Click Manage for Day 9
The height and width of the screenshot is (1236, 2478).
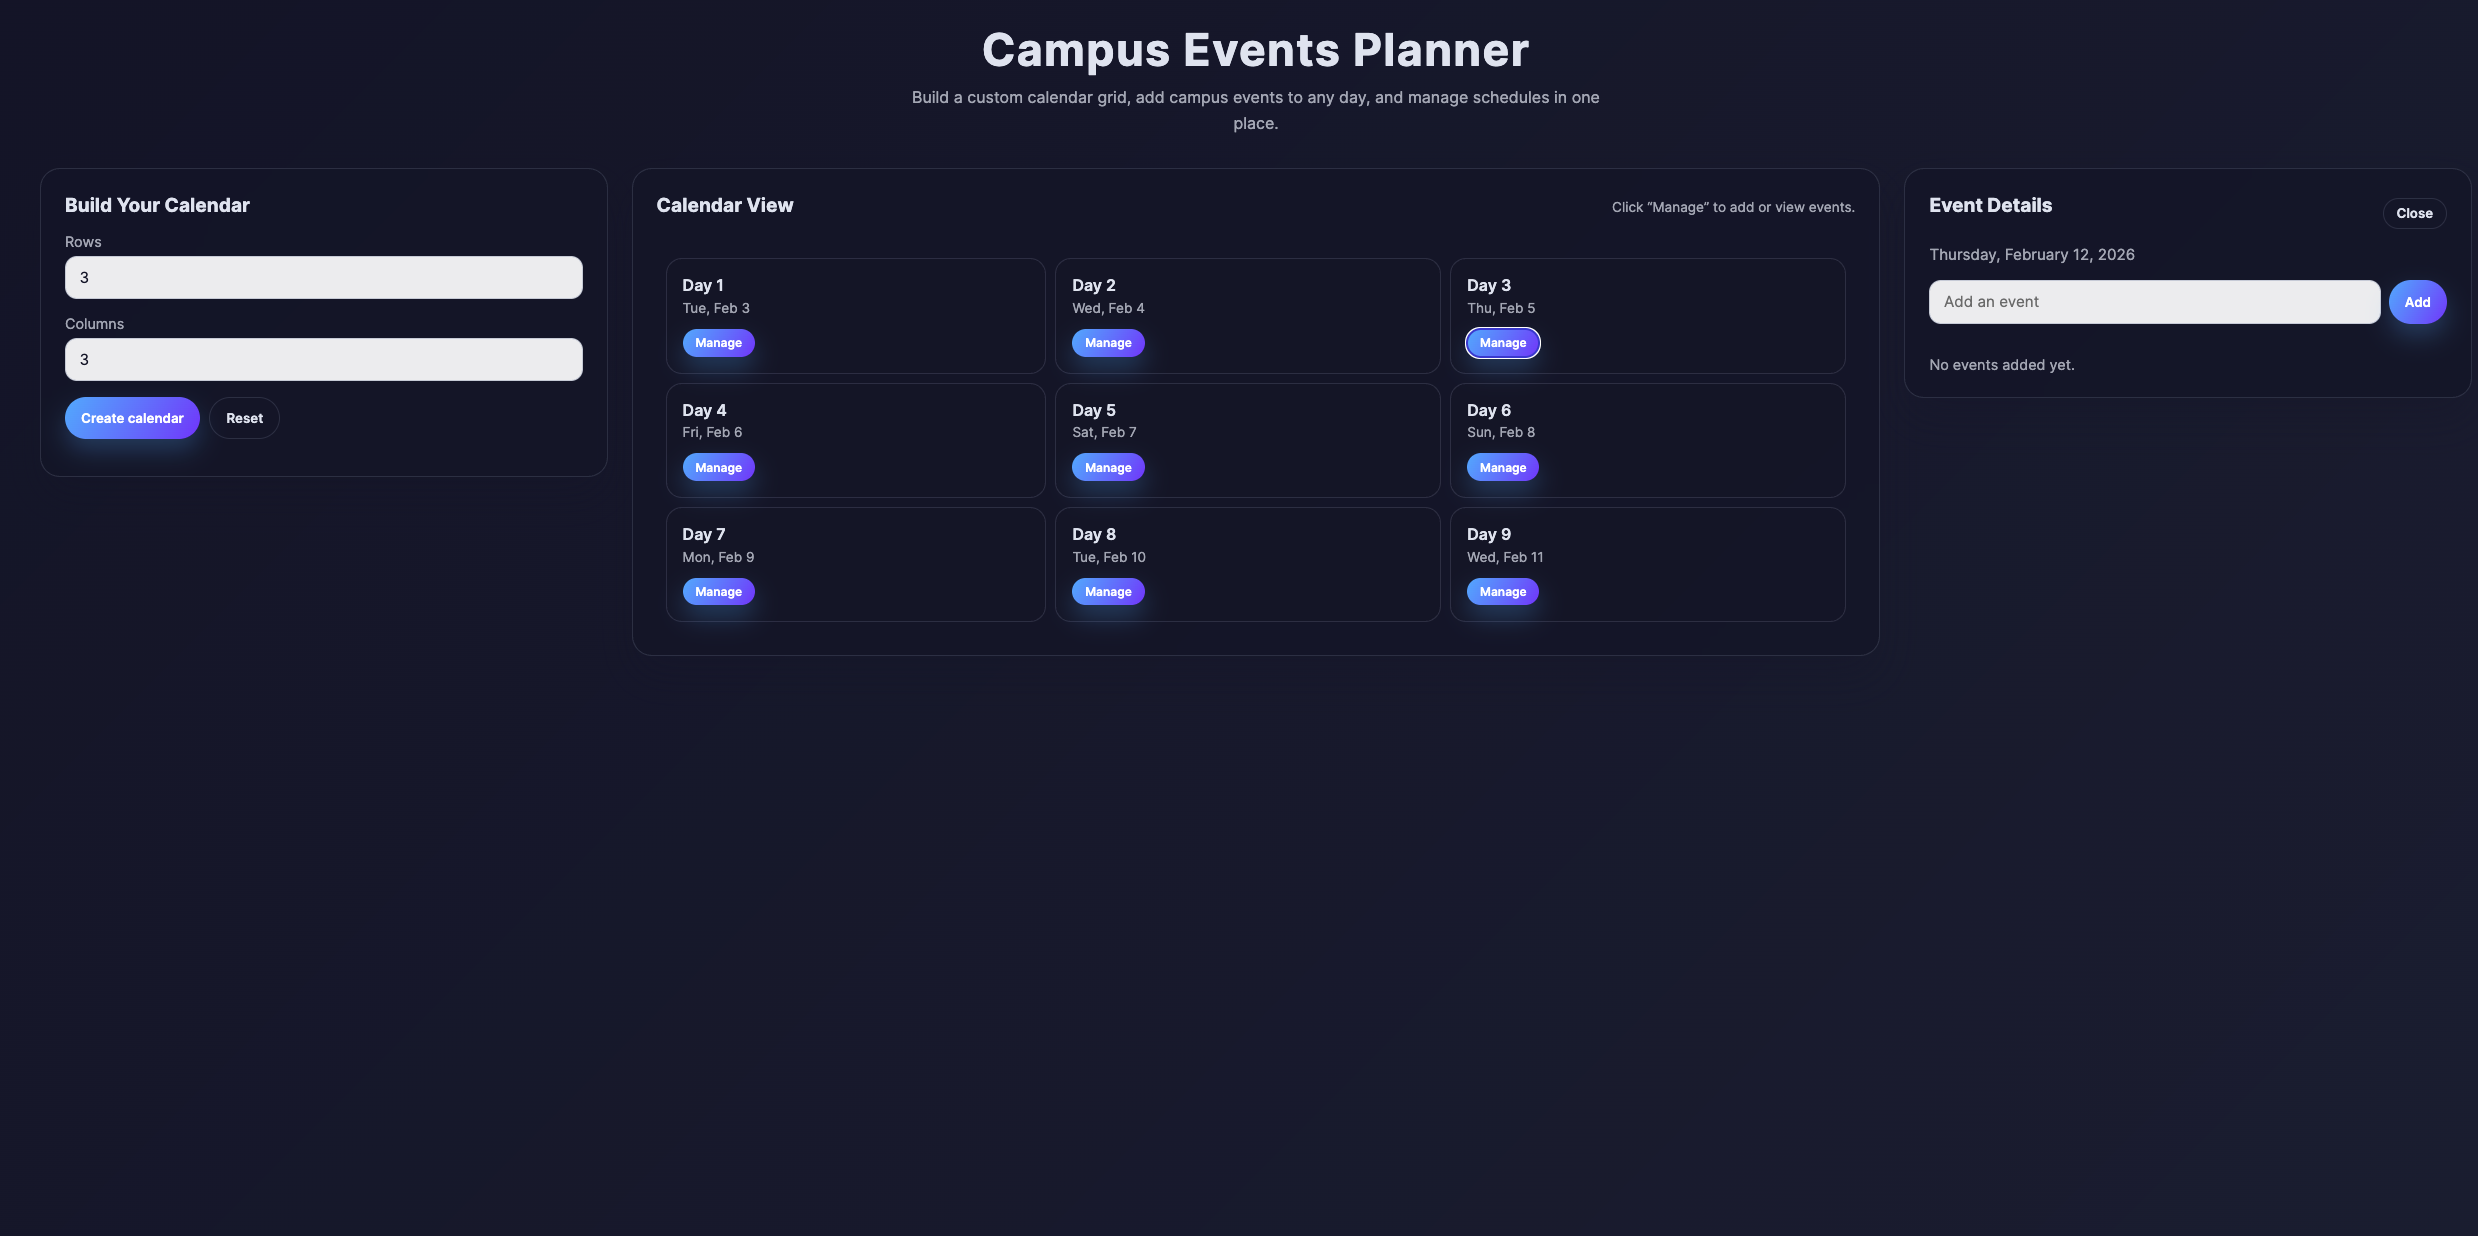(x=1502, y=591)
